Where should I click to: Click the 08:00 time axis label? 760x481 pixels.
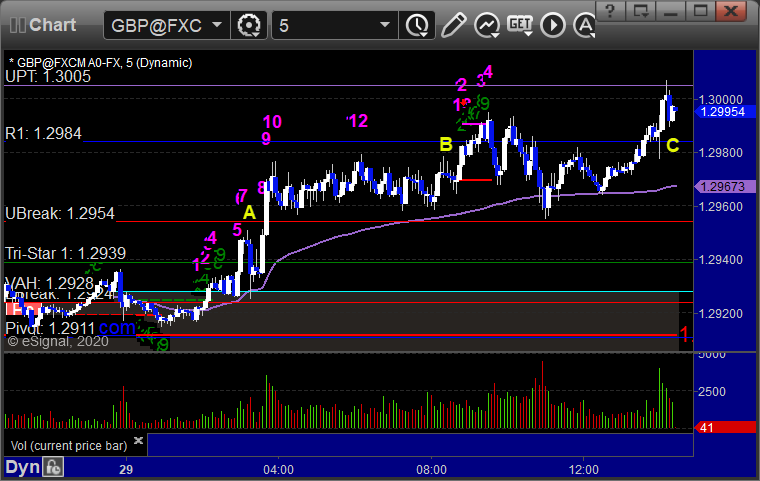point(431,470)
